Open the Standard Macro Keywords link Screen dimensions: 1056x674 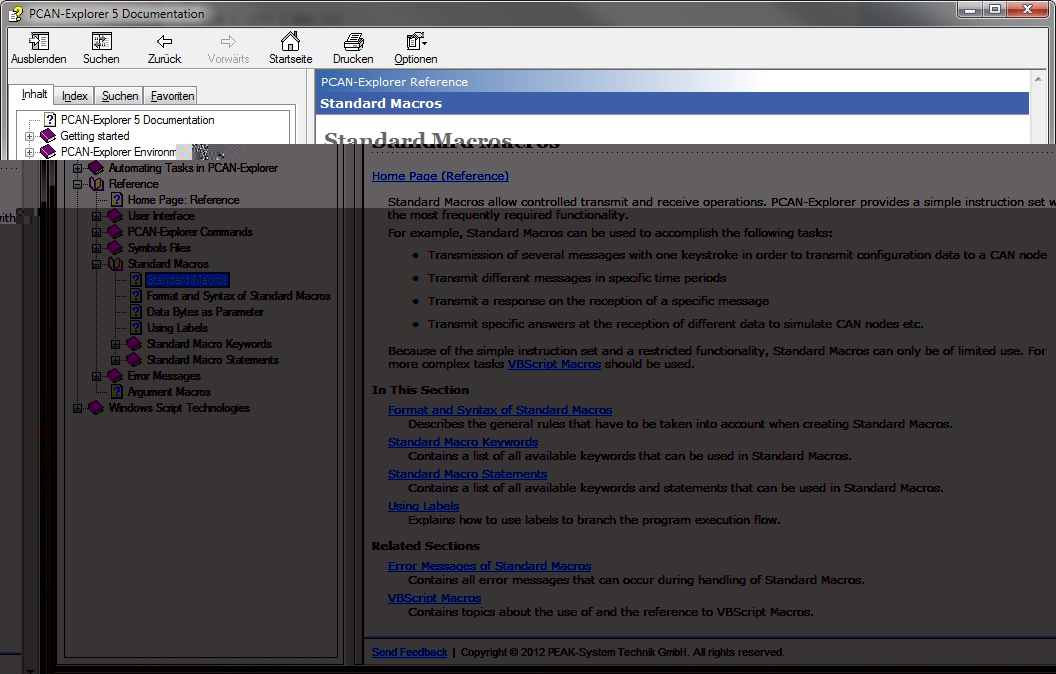tap(463, 442)
